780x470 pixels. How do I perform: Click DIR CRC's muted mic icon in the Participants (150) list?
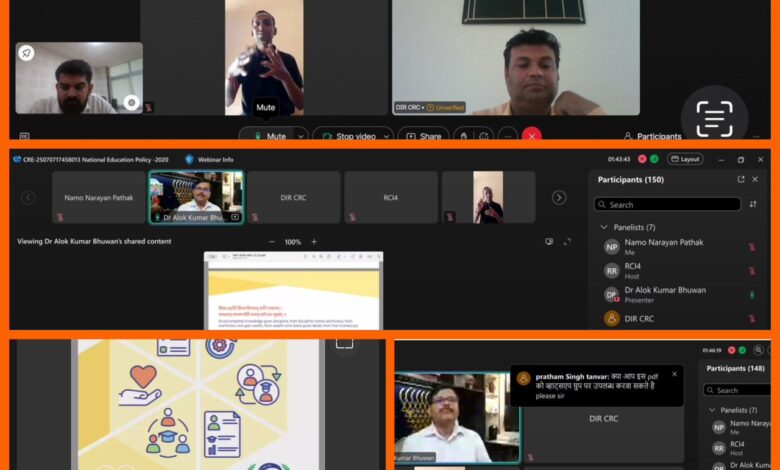tap(752, 318)
